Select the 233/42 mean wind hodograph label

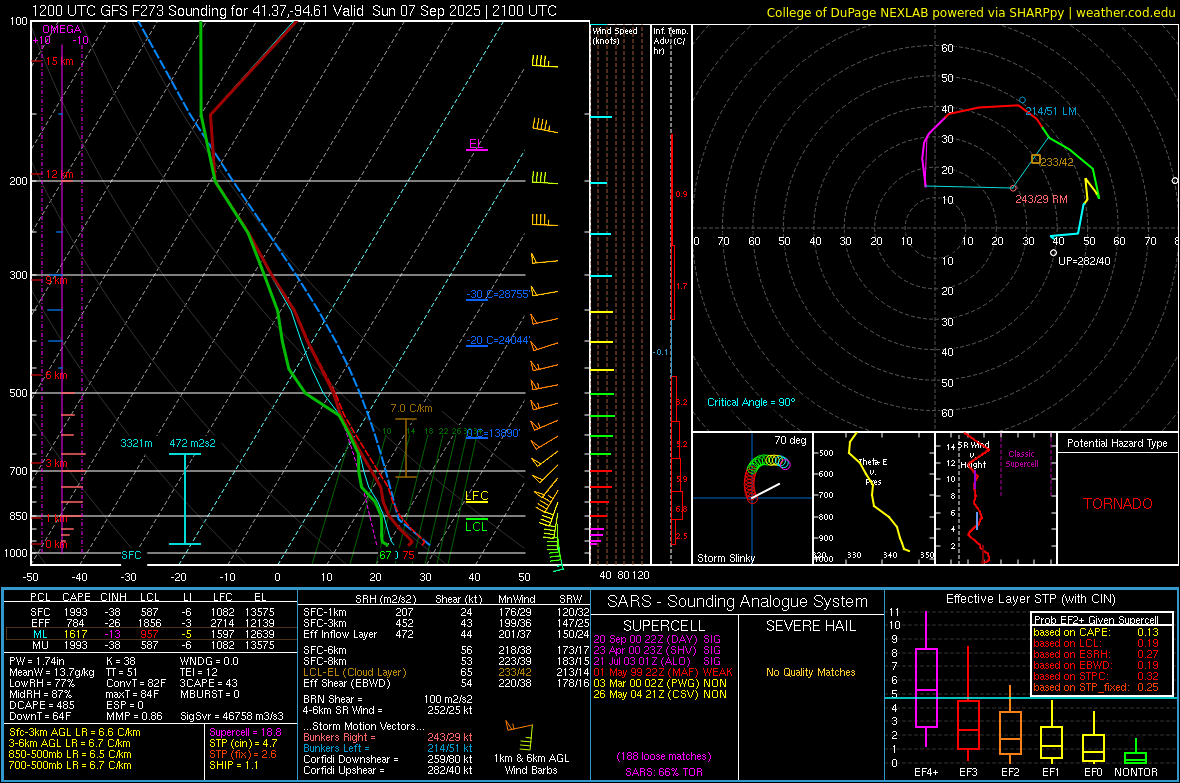click(x=1057, y=162)
